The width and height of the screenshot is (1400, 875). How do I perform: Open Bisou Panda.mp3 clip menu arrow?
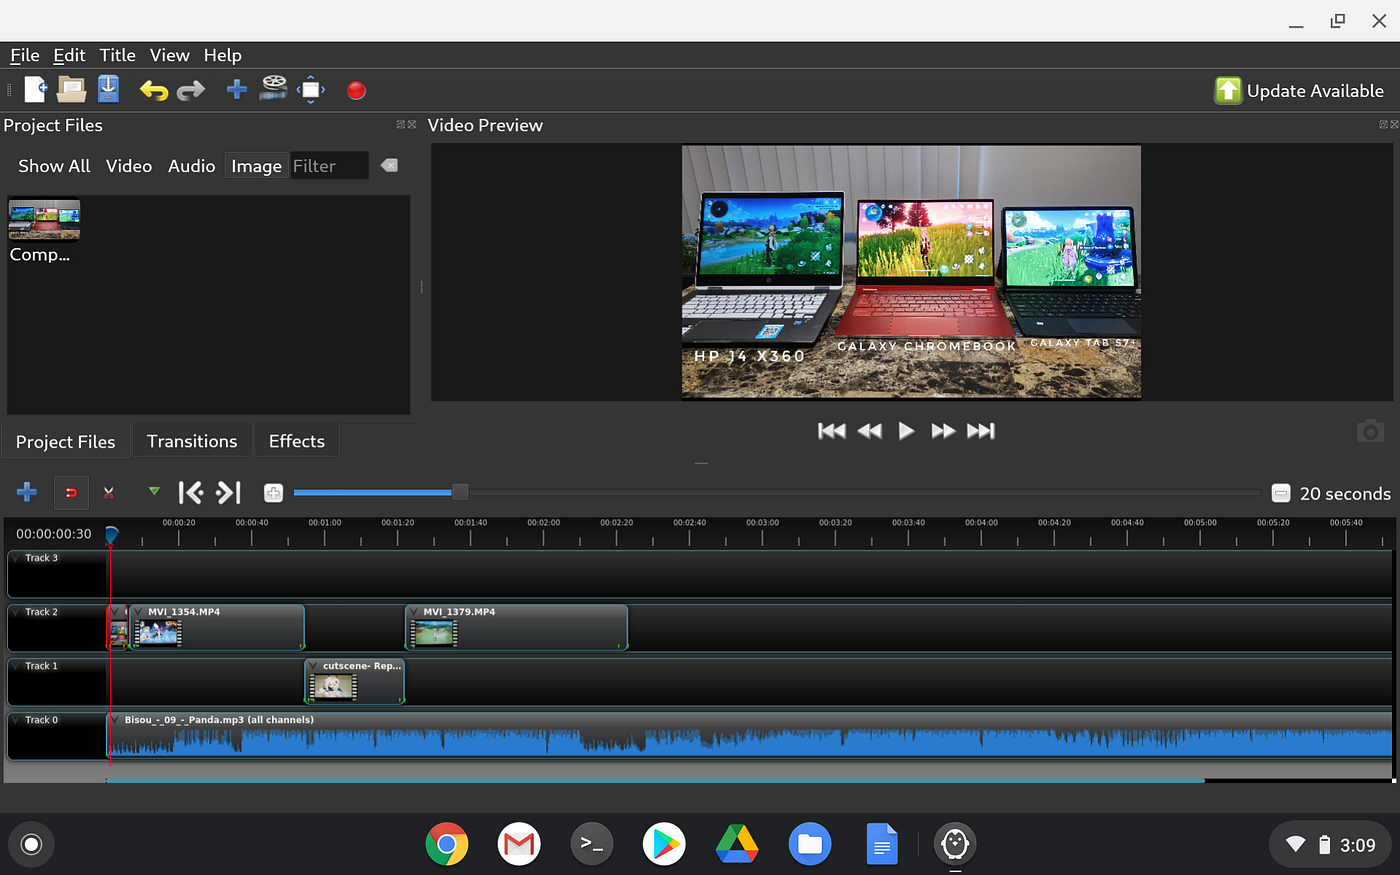coord(115,720)
